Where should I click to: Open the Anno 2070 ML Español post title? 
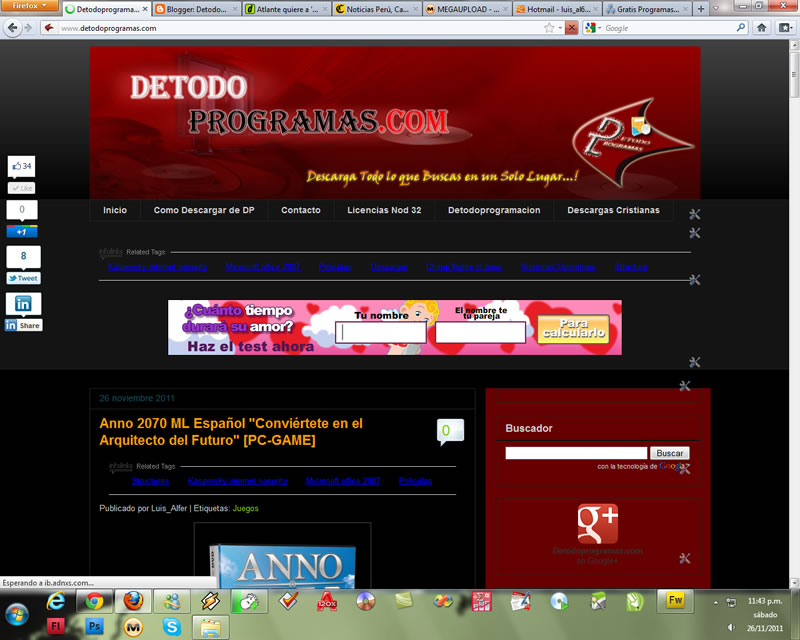pyautogui.click(x=231, y=432)
